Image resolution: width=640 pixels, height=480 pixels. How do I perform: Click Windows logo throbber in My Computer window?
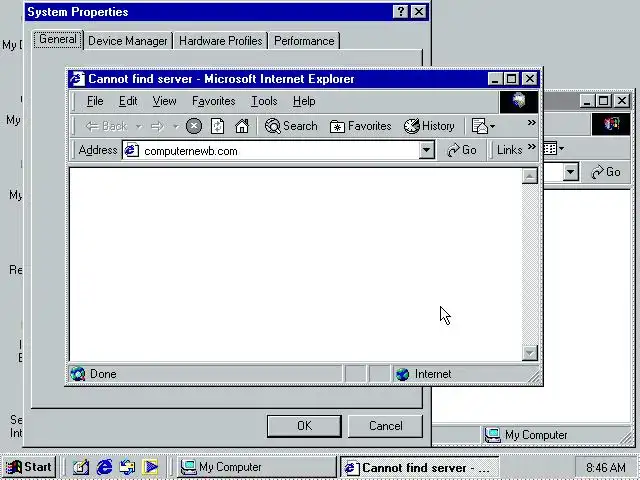[x=611, y=124]
